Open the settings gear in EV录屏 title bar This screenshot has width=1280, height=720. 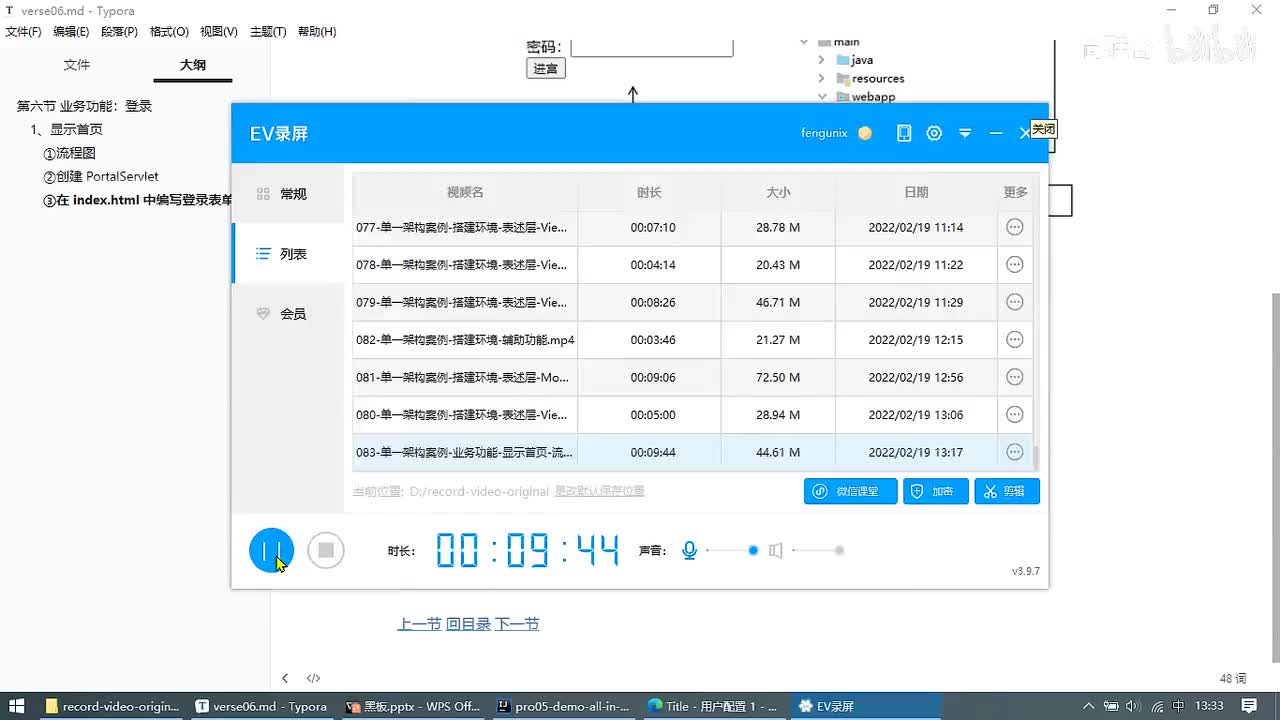(934, 133)
